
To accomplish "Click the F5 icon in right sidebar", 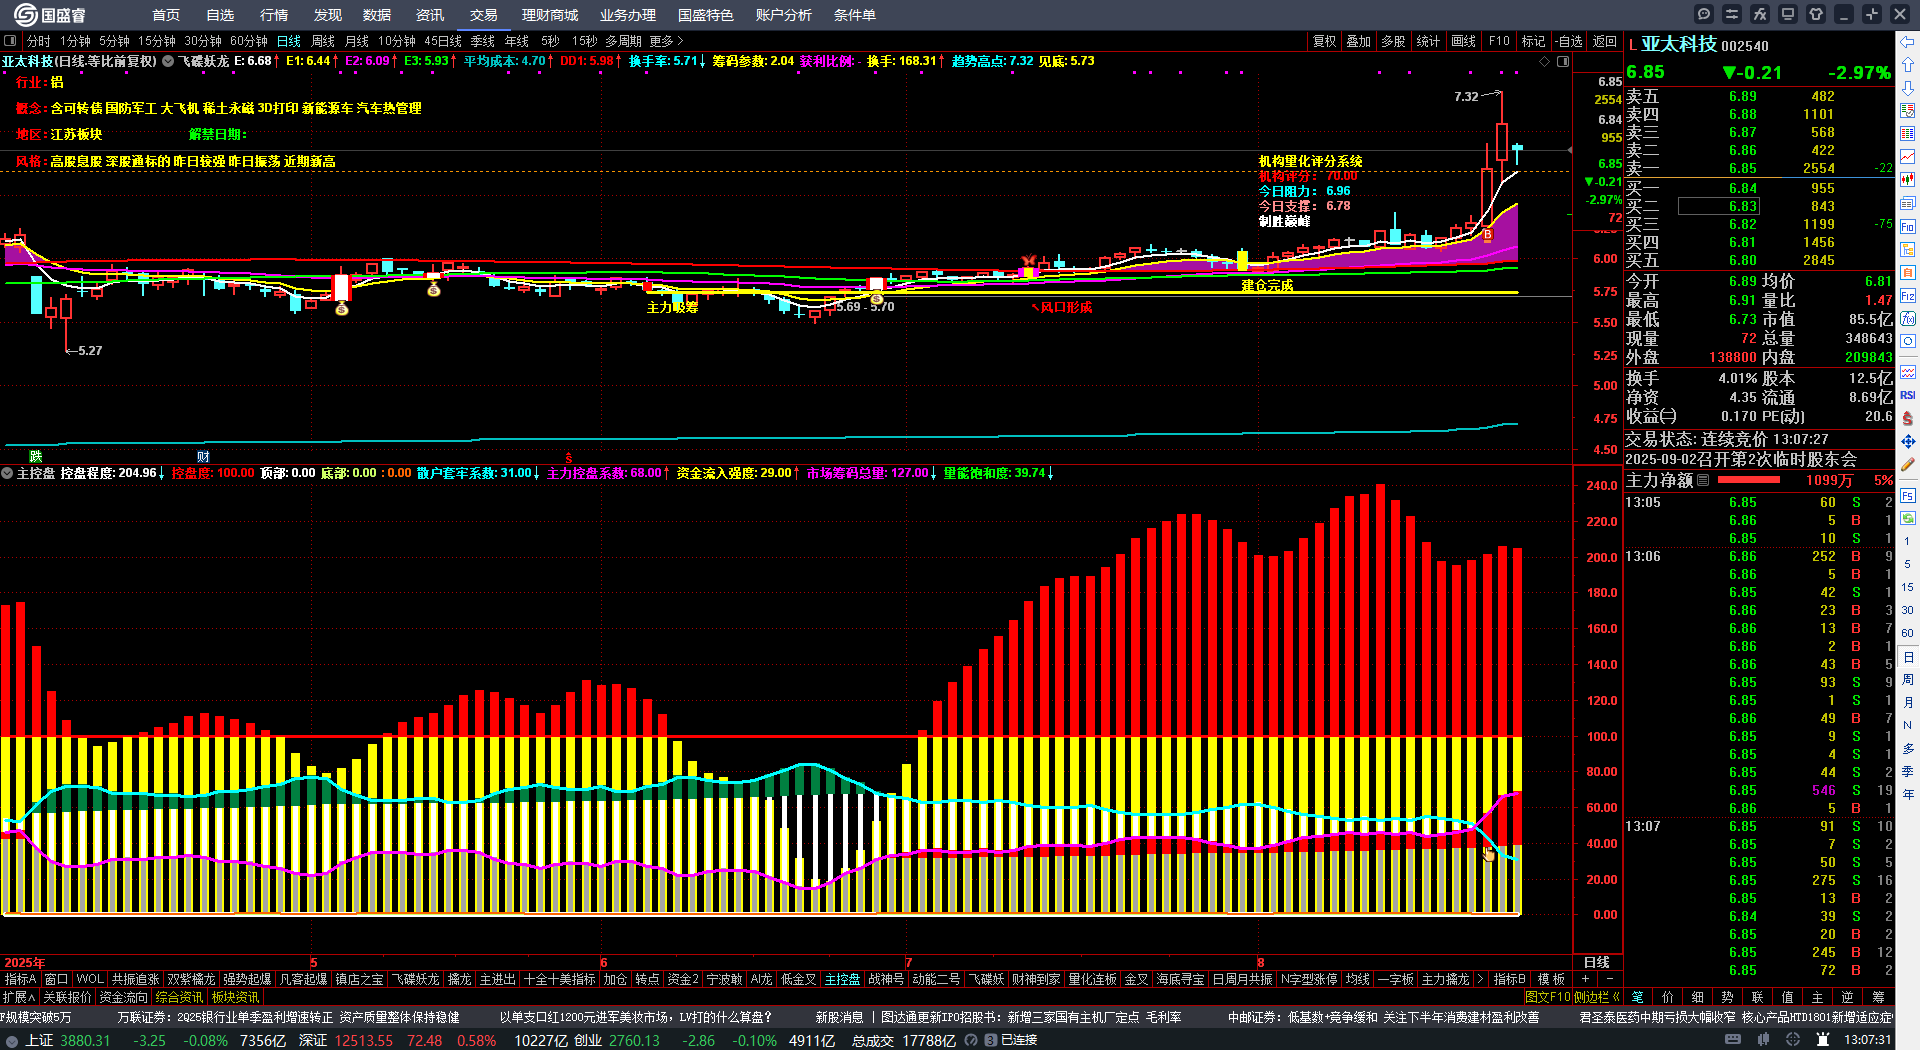I will click(1908, 495).
